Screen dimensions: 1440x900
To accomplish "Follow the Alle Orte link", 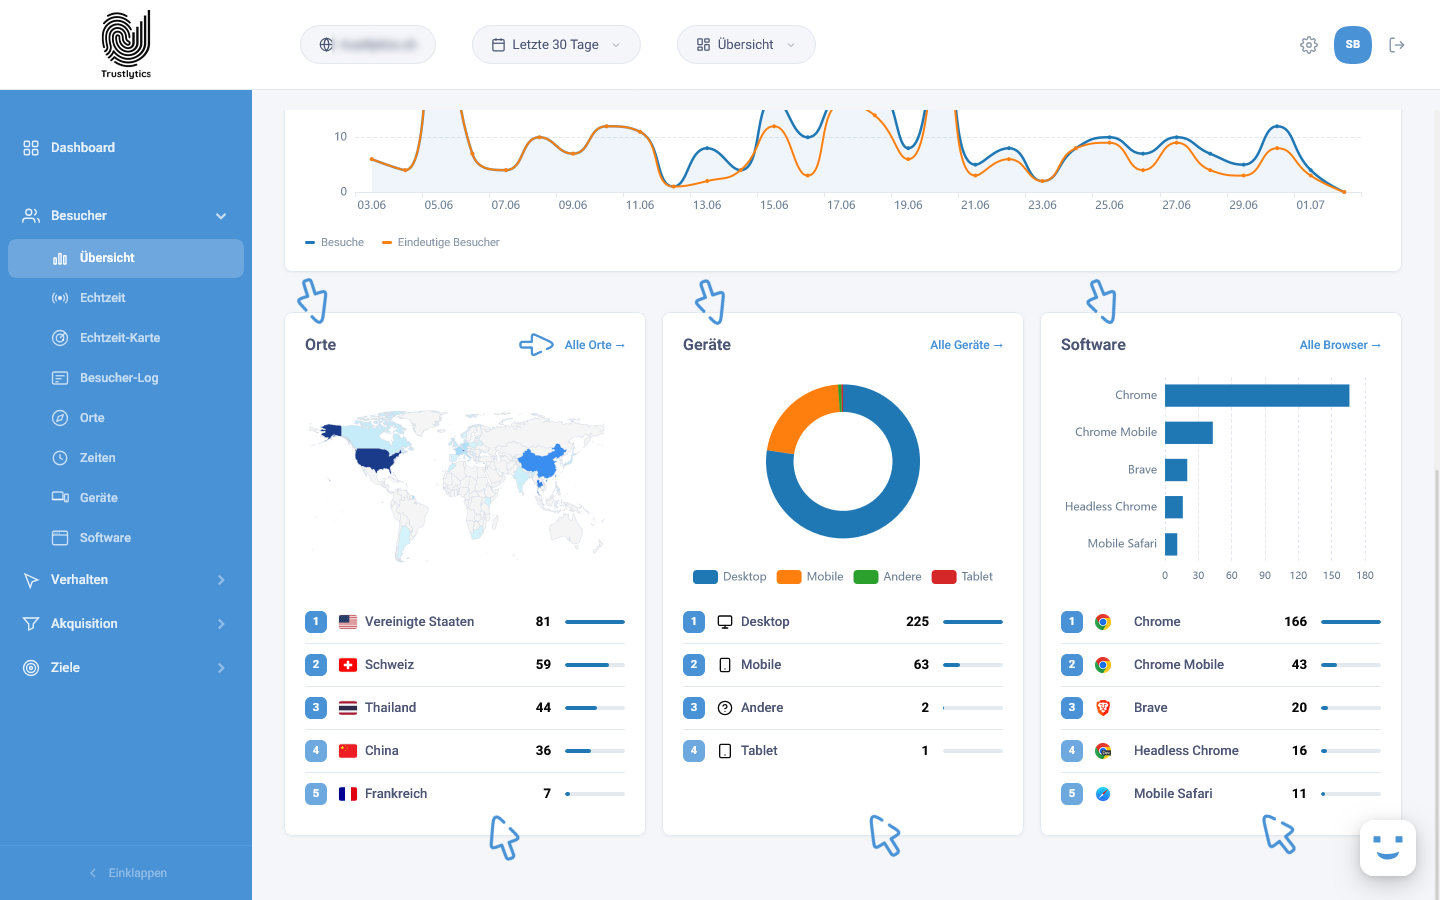I will point(595,345).
